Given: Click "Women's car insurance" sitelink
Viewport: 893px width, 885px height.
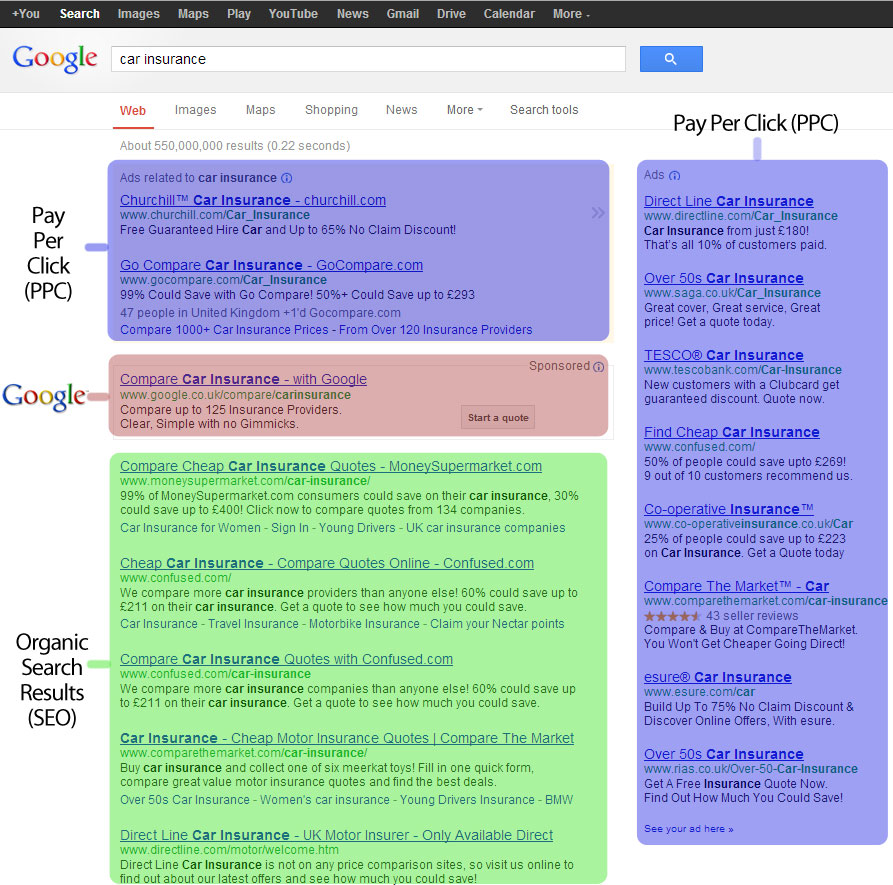Looking at the screenshot, I should [x=325, y=800].
